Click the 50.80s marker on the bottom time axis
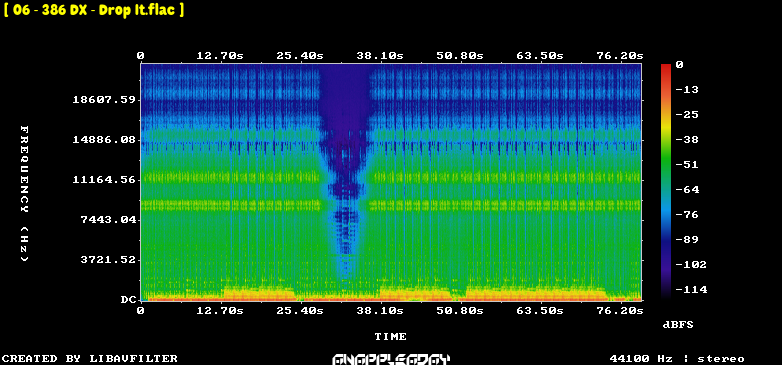782x365 pixels. pos(459,311)
